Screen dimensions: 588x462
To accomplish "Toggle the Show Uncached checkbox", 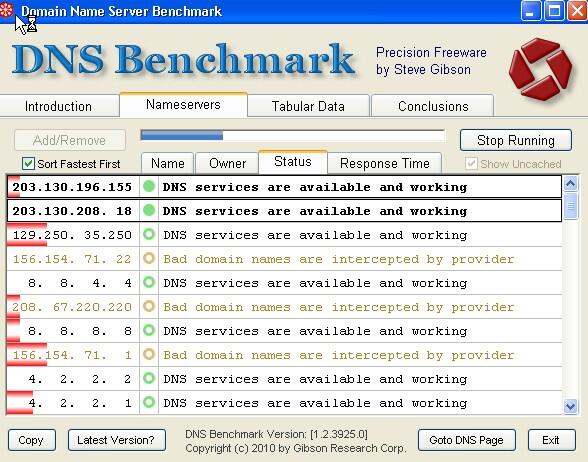I will (471, 164).
